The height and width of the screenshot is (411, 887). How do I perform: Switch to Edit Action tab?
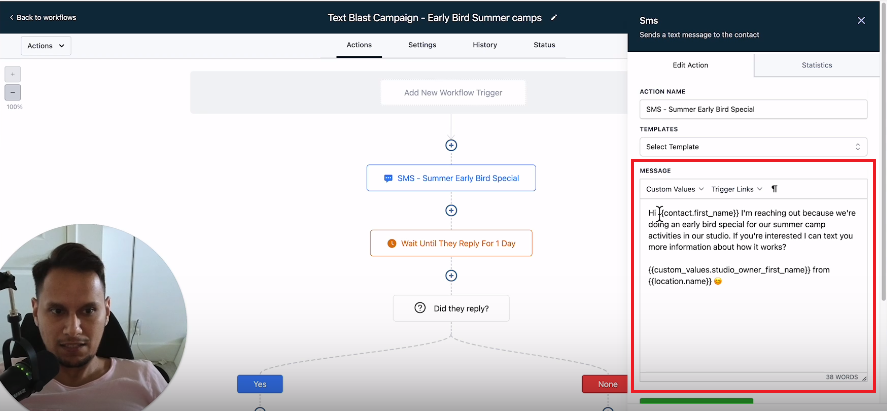click(690, 65)
